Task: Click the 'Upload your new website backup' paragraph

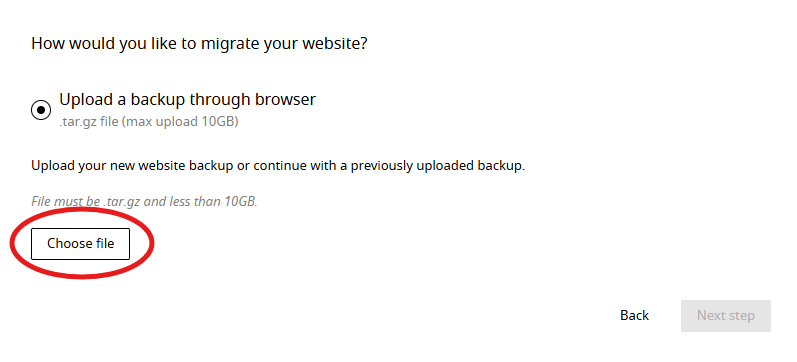Action: (278, 166)
